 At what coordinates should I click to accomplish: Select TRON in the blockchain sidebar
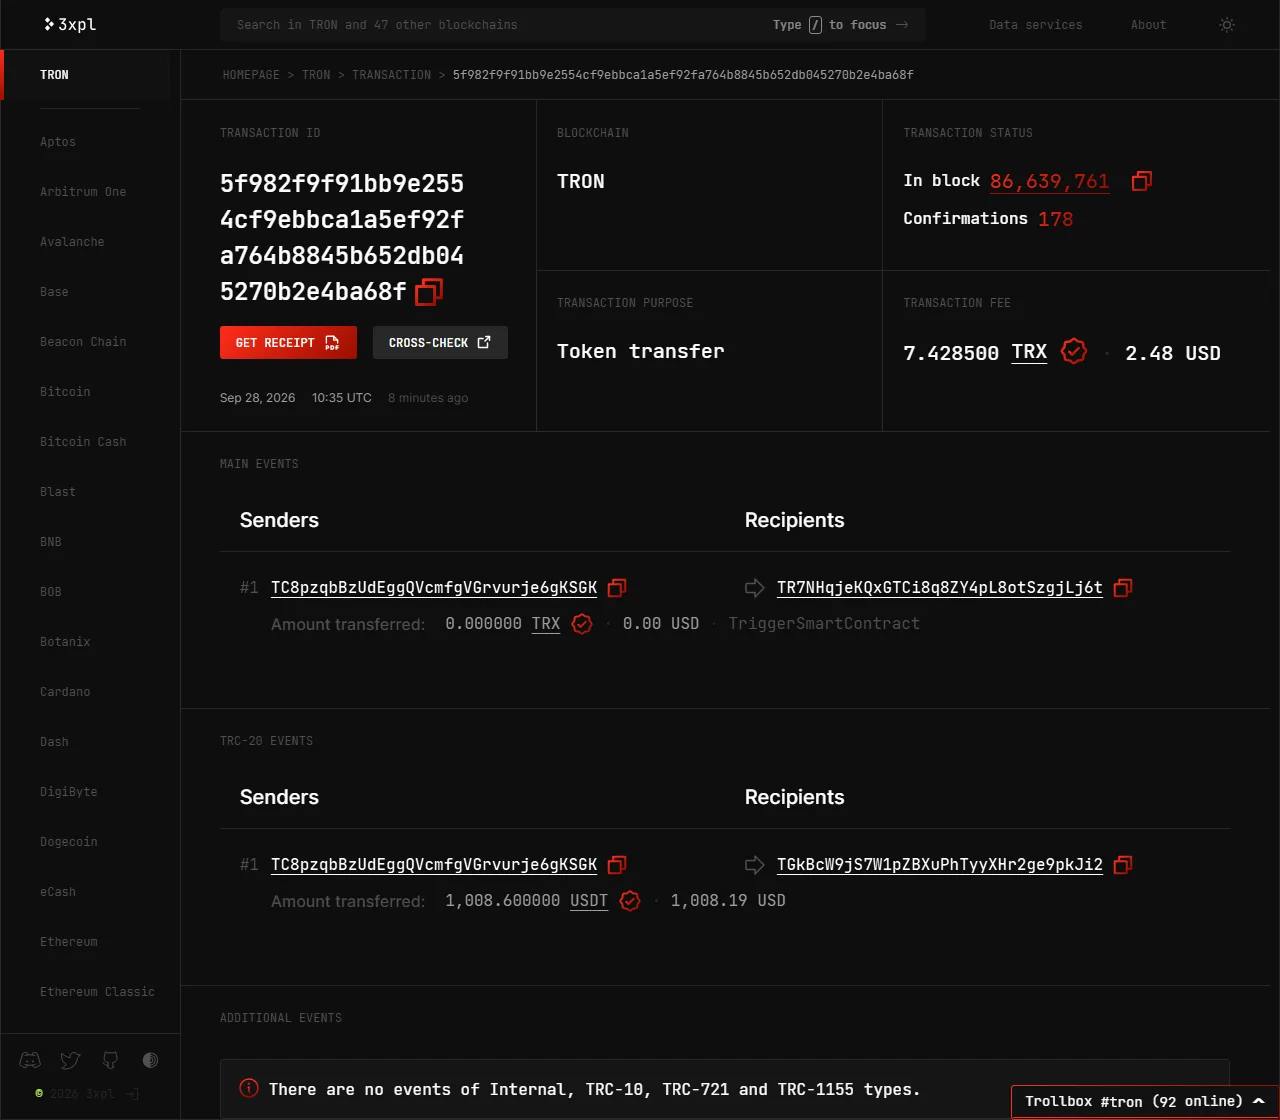tap(54, 75)
